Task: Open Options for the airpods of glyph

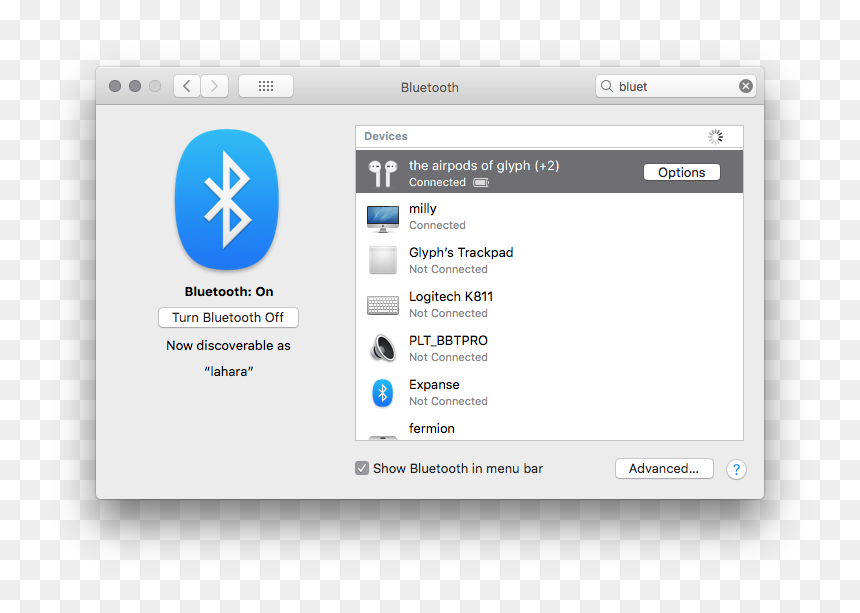Action: tap(681, 172)
